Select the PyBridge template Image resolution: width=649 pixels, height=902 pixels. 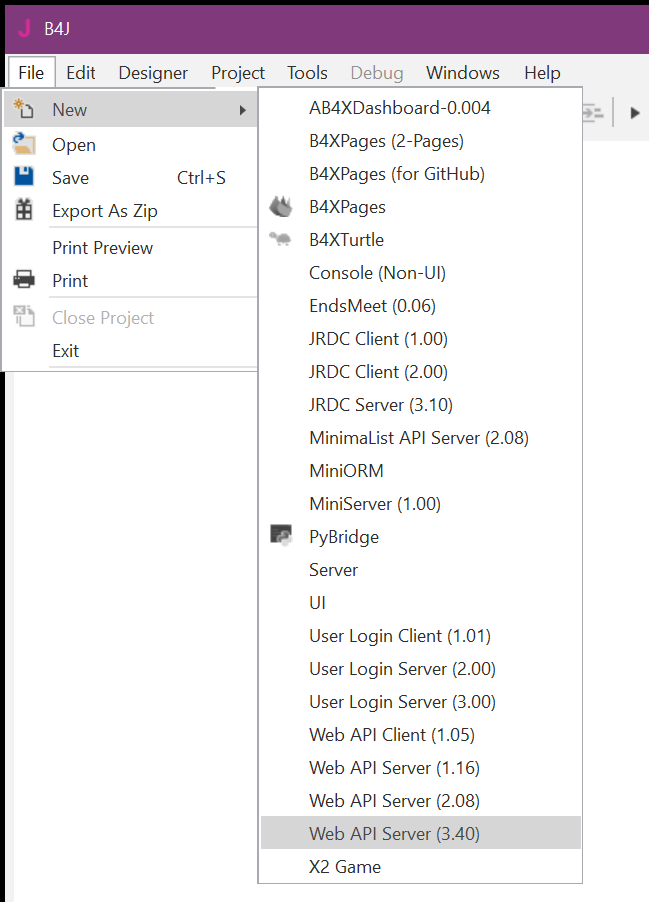coord(421,536)
